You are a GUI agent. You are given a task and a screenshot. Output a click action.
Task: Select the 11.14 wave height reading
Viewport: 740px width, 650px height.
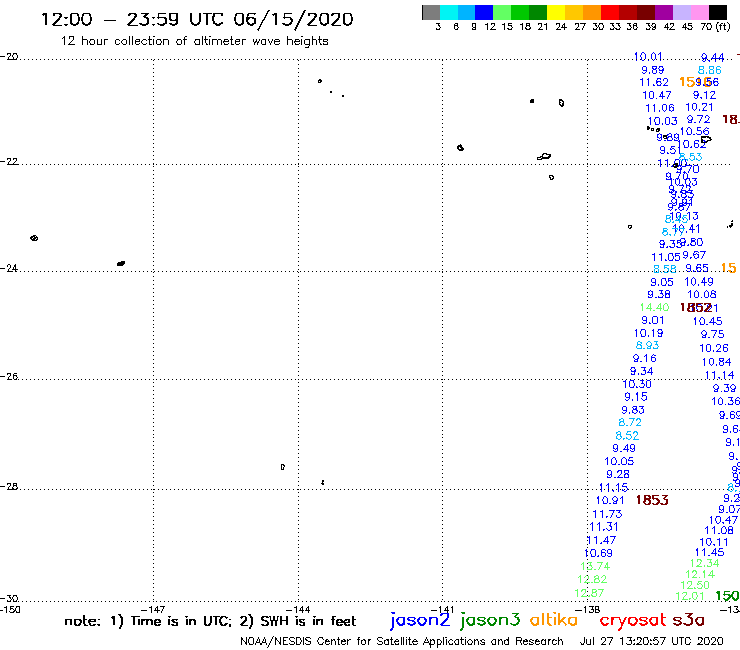pos(720,375)
